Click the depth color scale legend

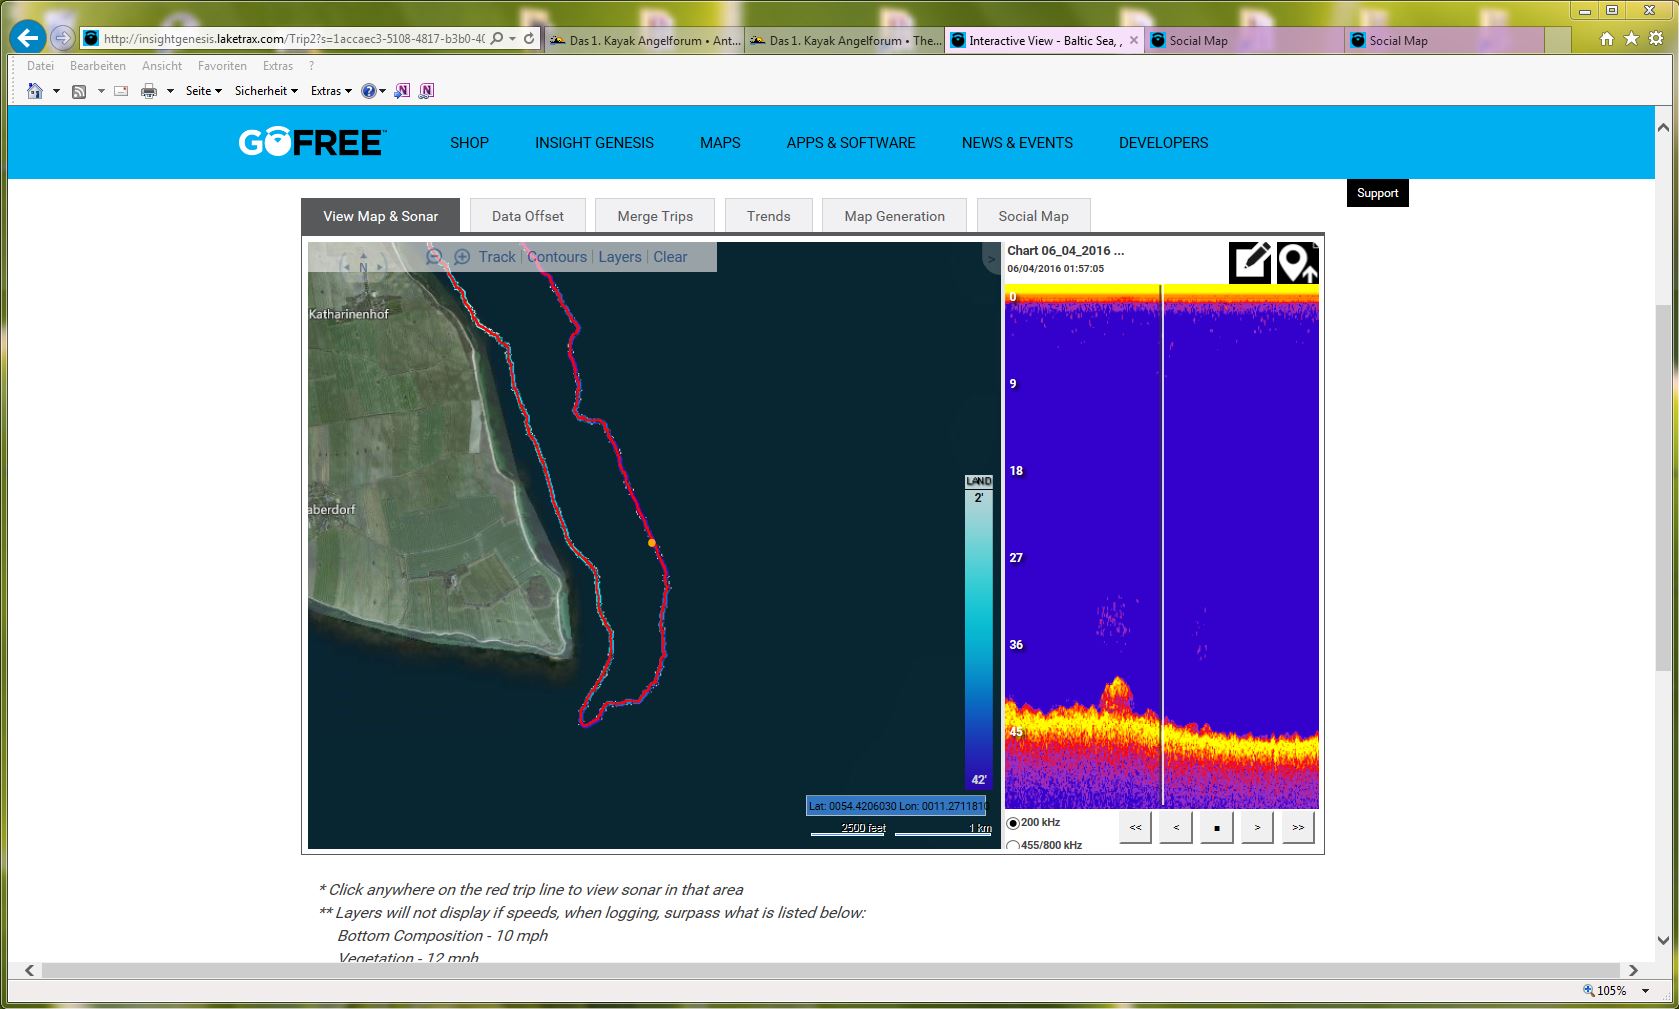(978, 635)
